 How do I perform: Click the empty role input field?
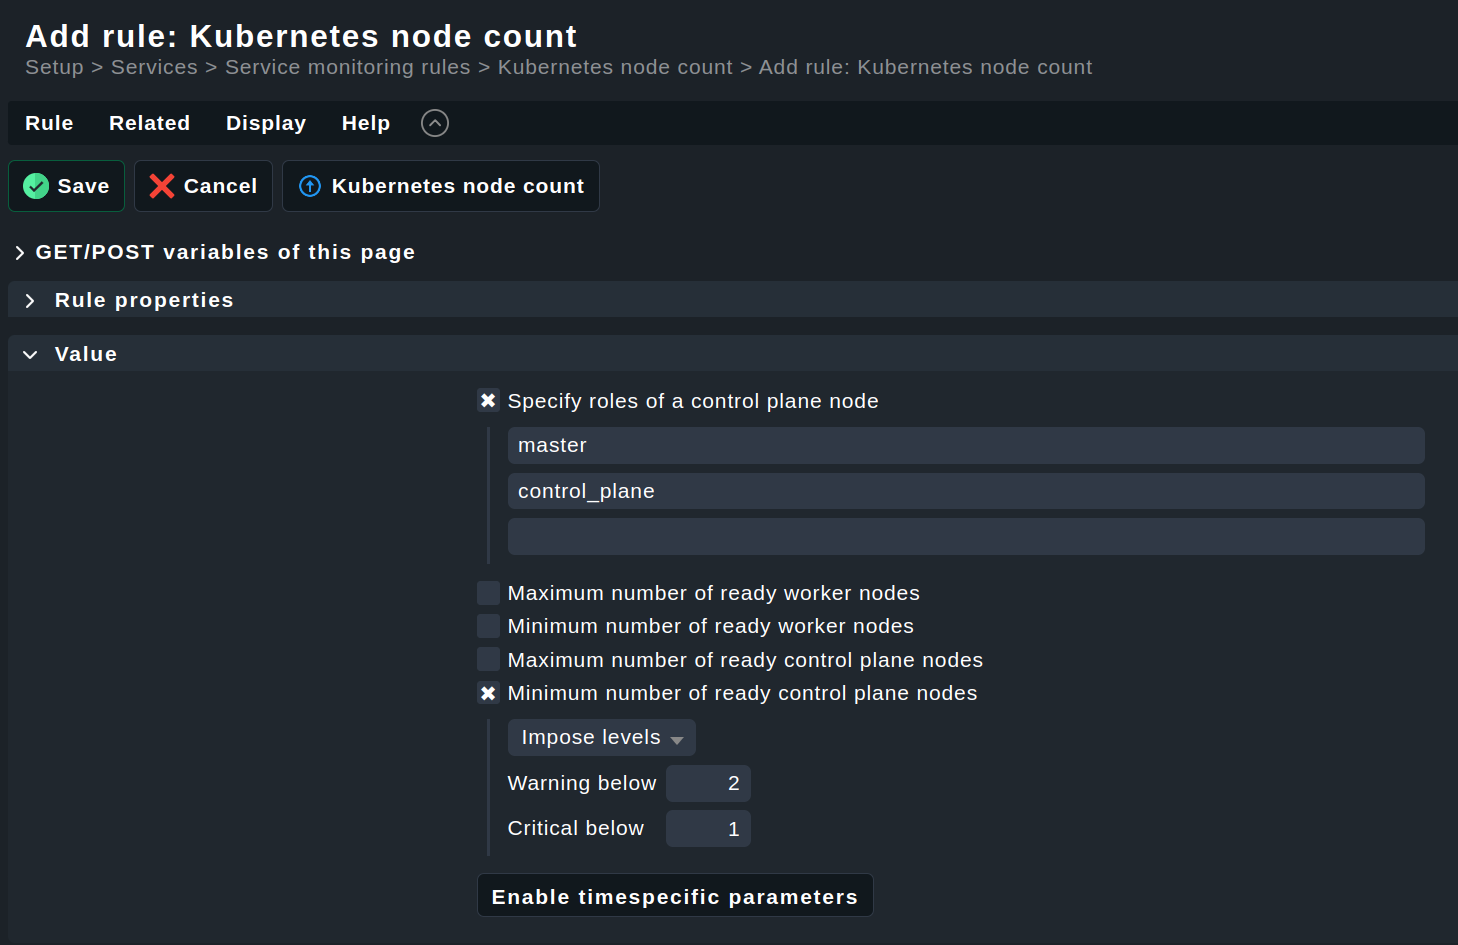click(x=965, y=537)
